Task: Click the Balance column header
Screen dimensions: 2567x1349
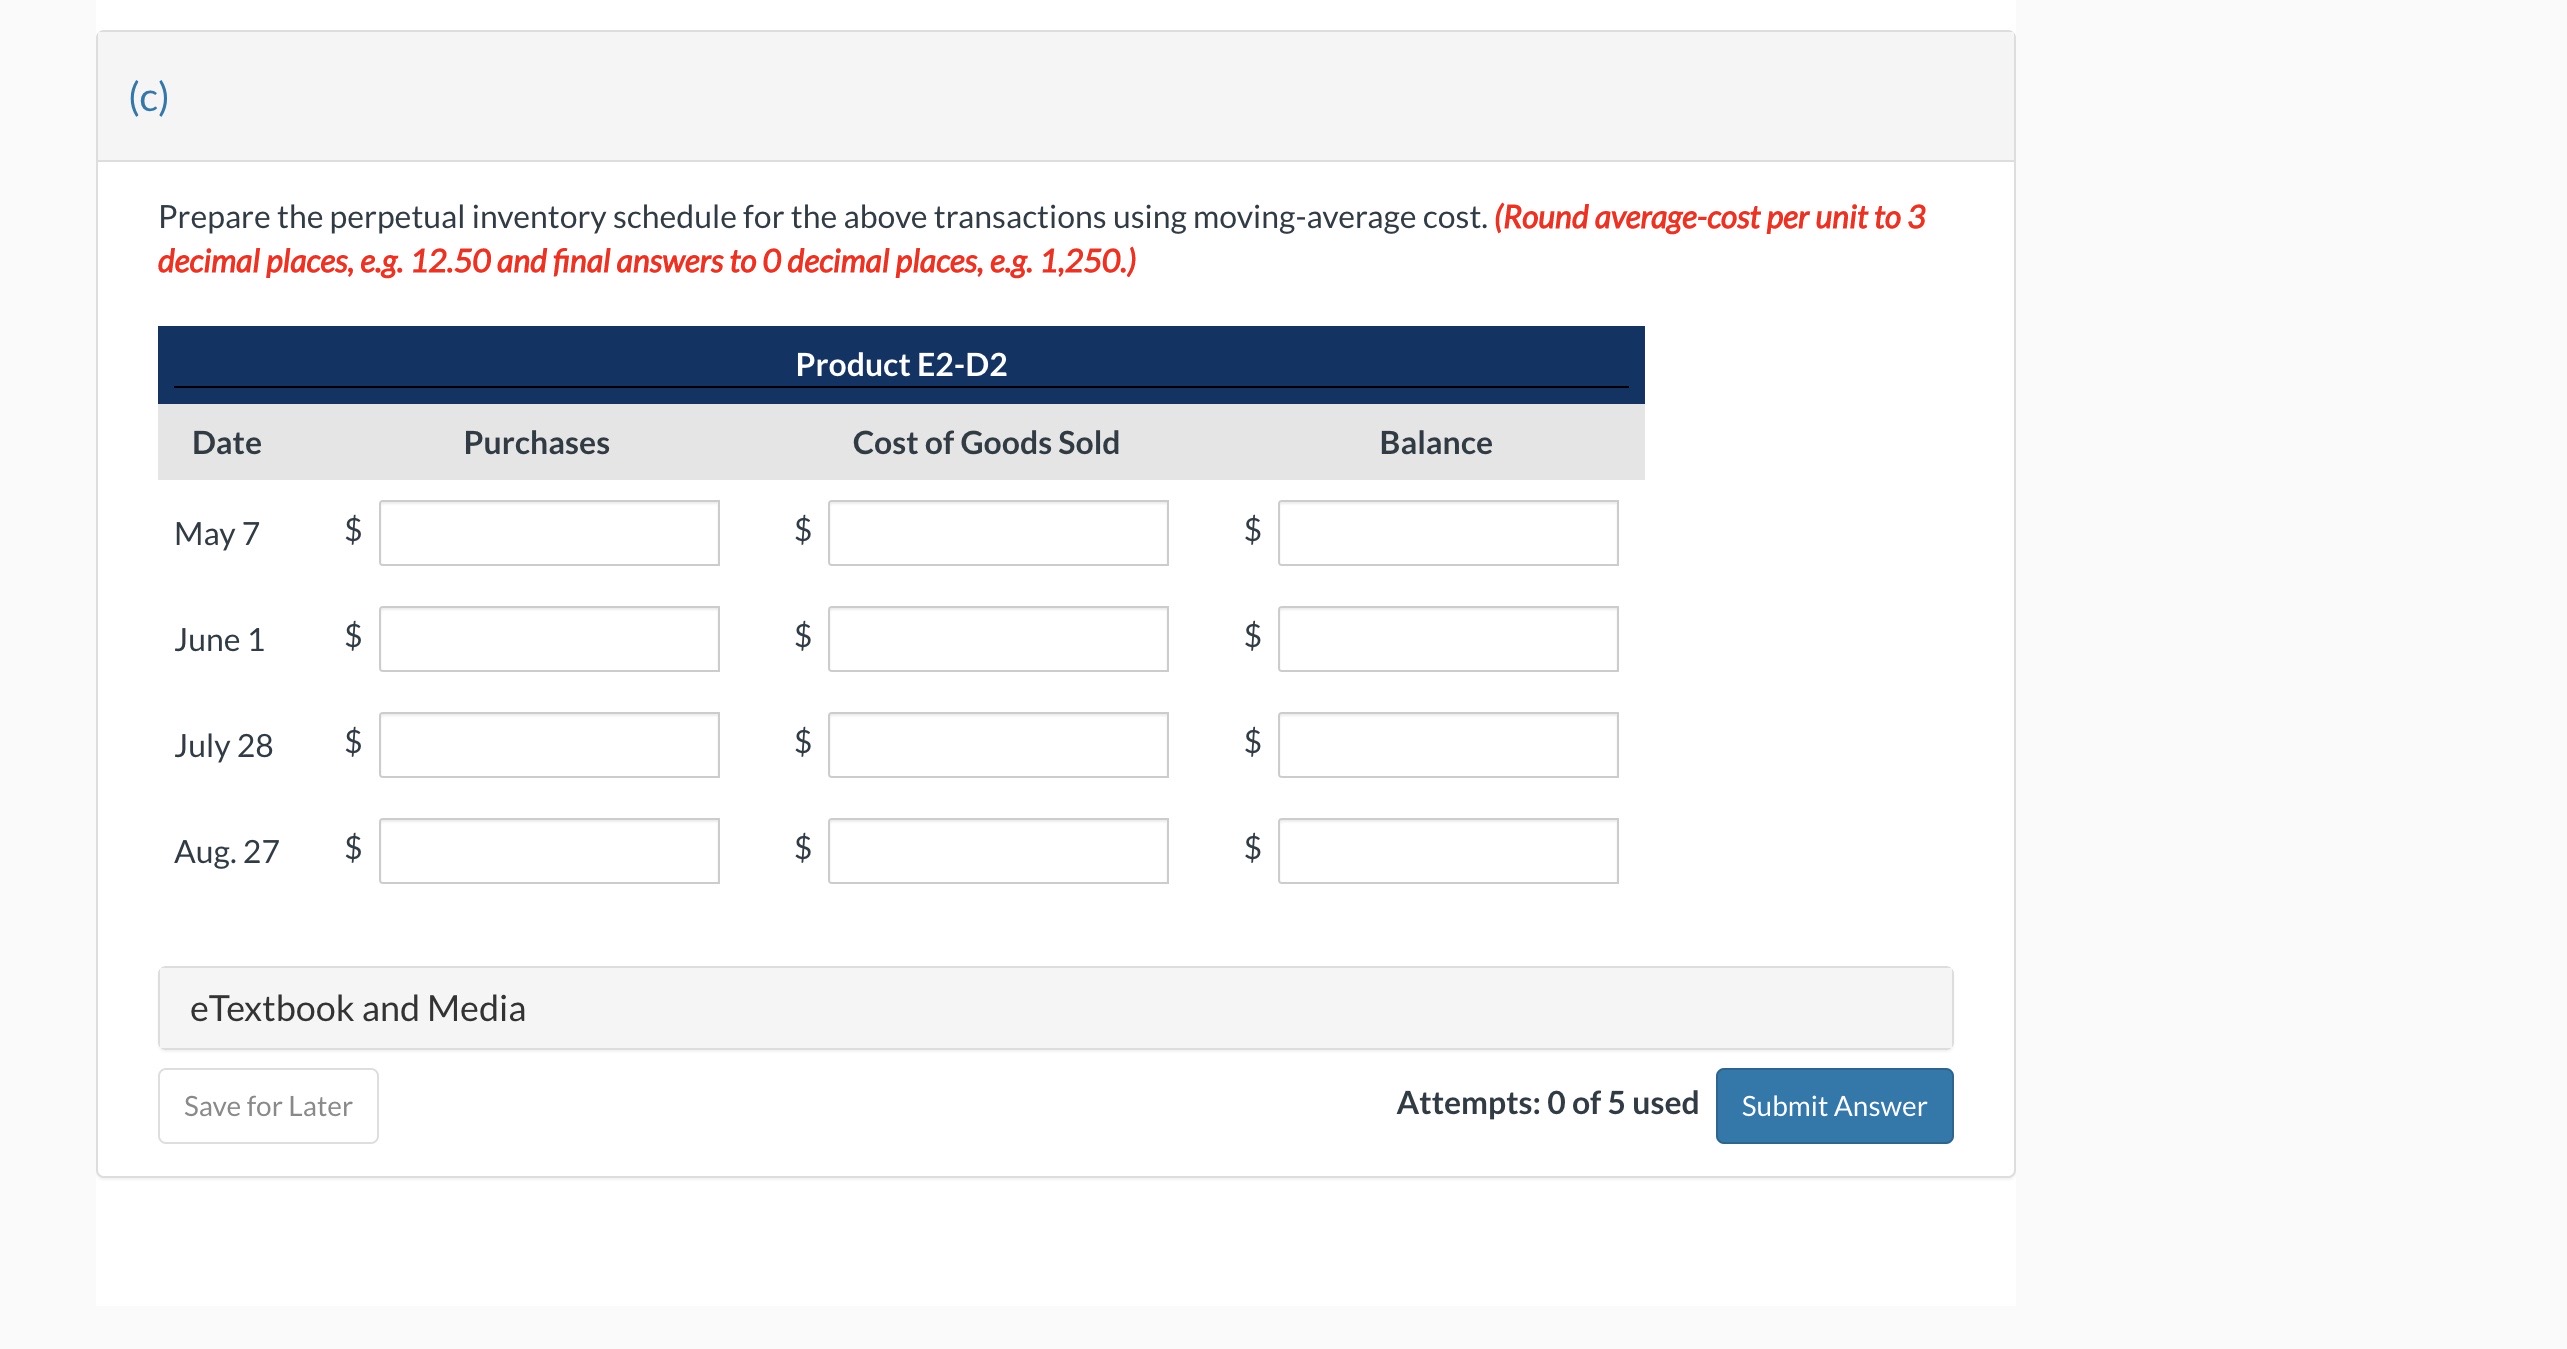Action: (x=1435, y=442)
